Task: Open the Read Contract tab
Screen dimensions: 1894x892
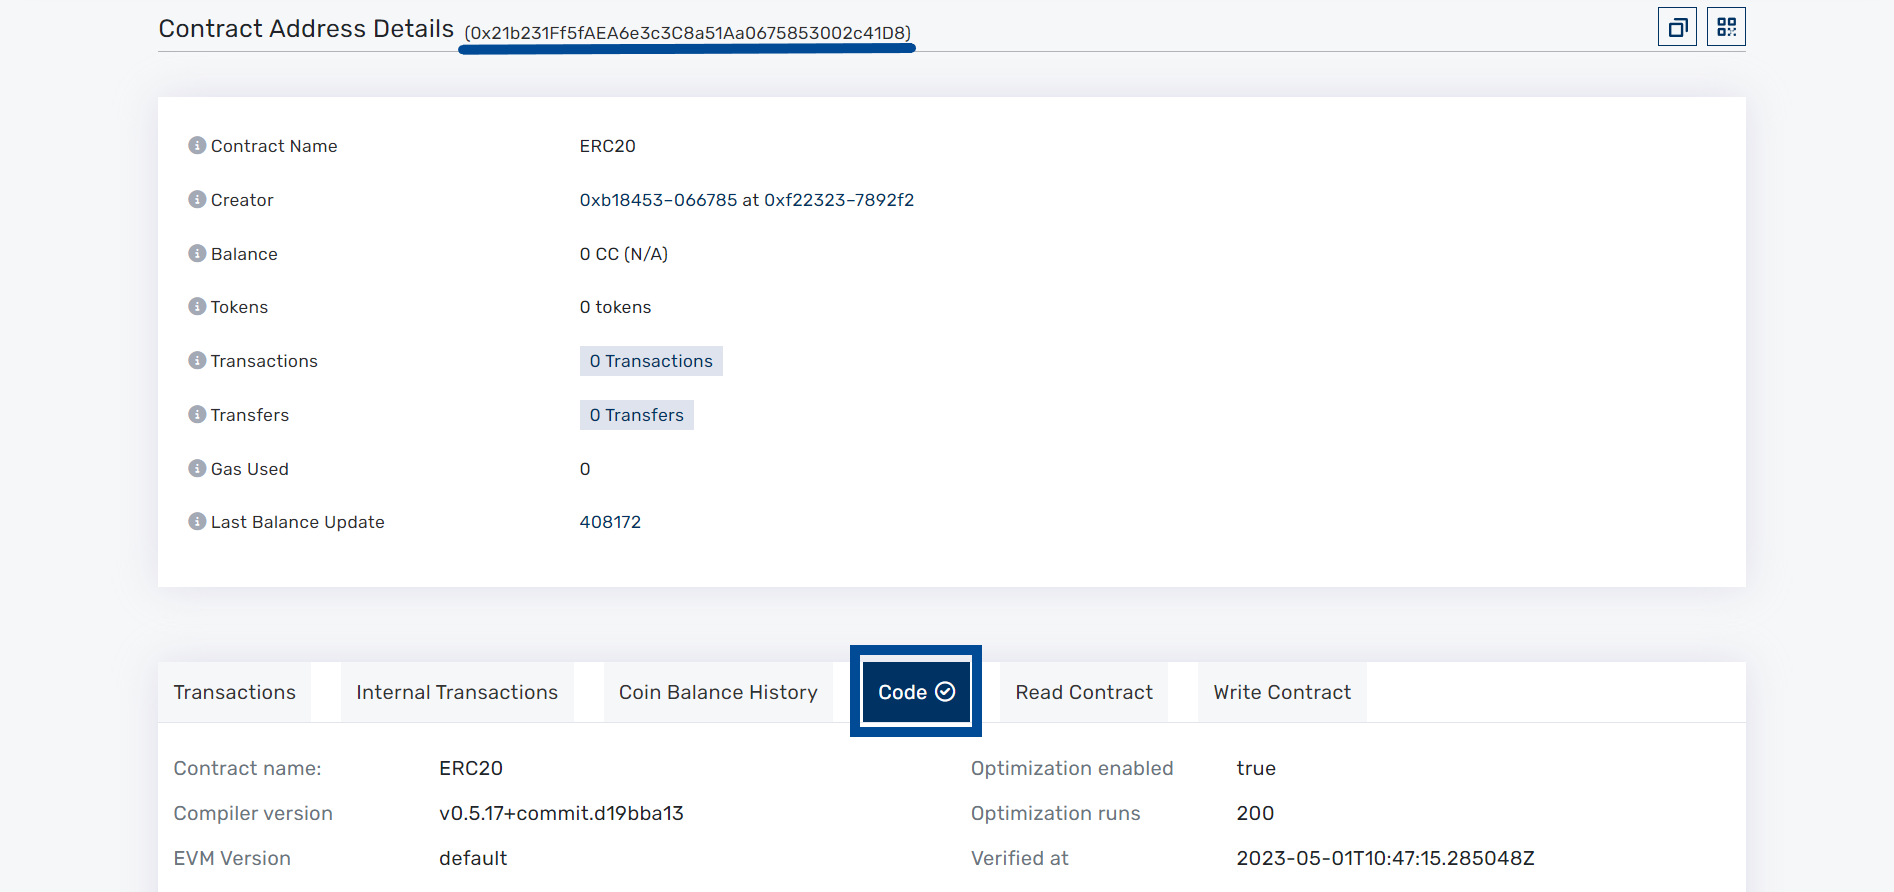Action: point(1084,692)
